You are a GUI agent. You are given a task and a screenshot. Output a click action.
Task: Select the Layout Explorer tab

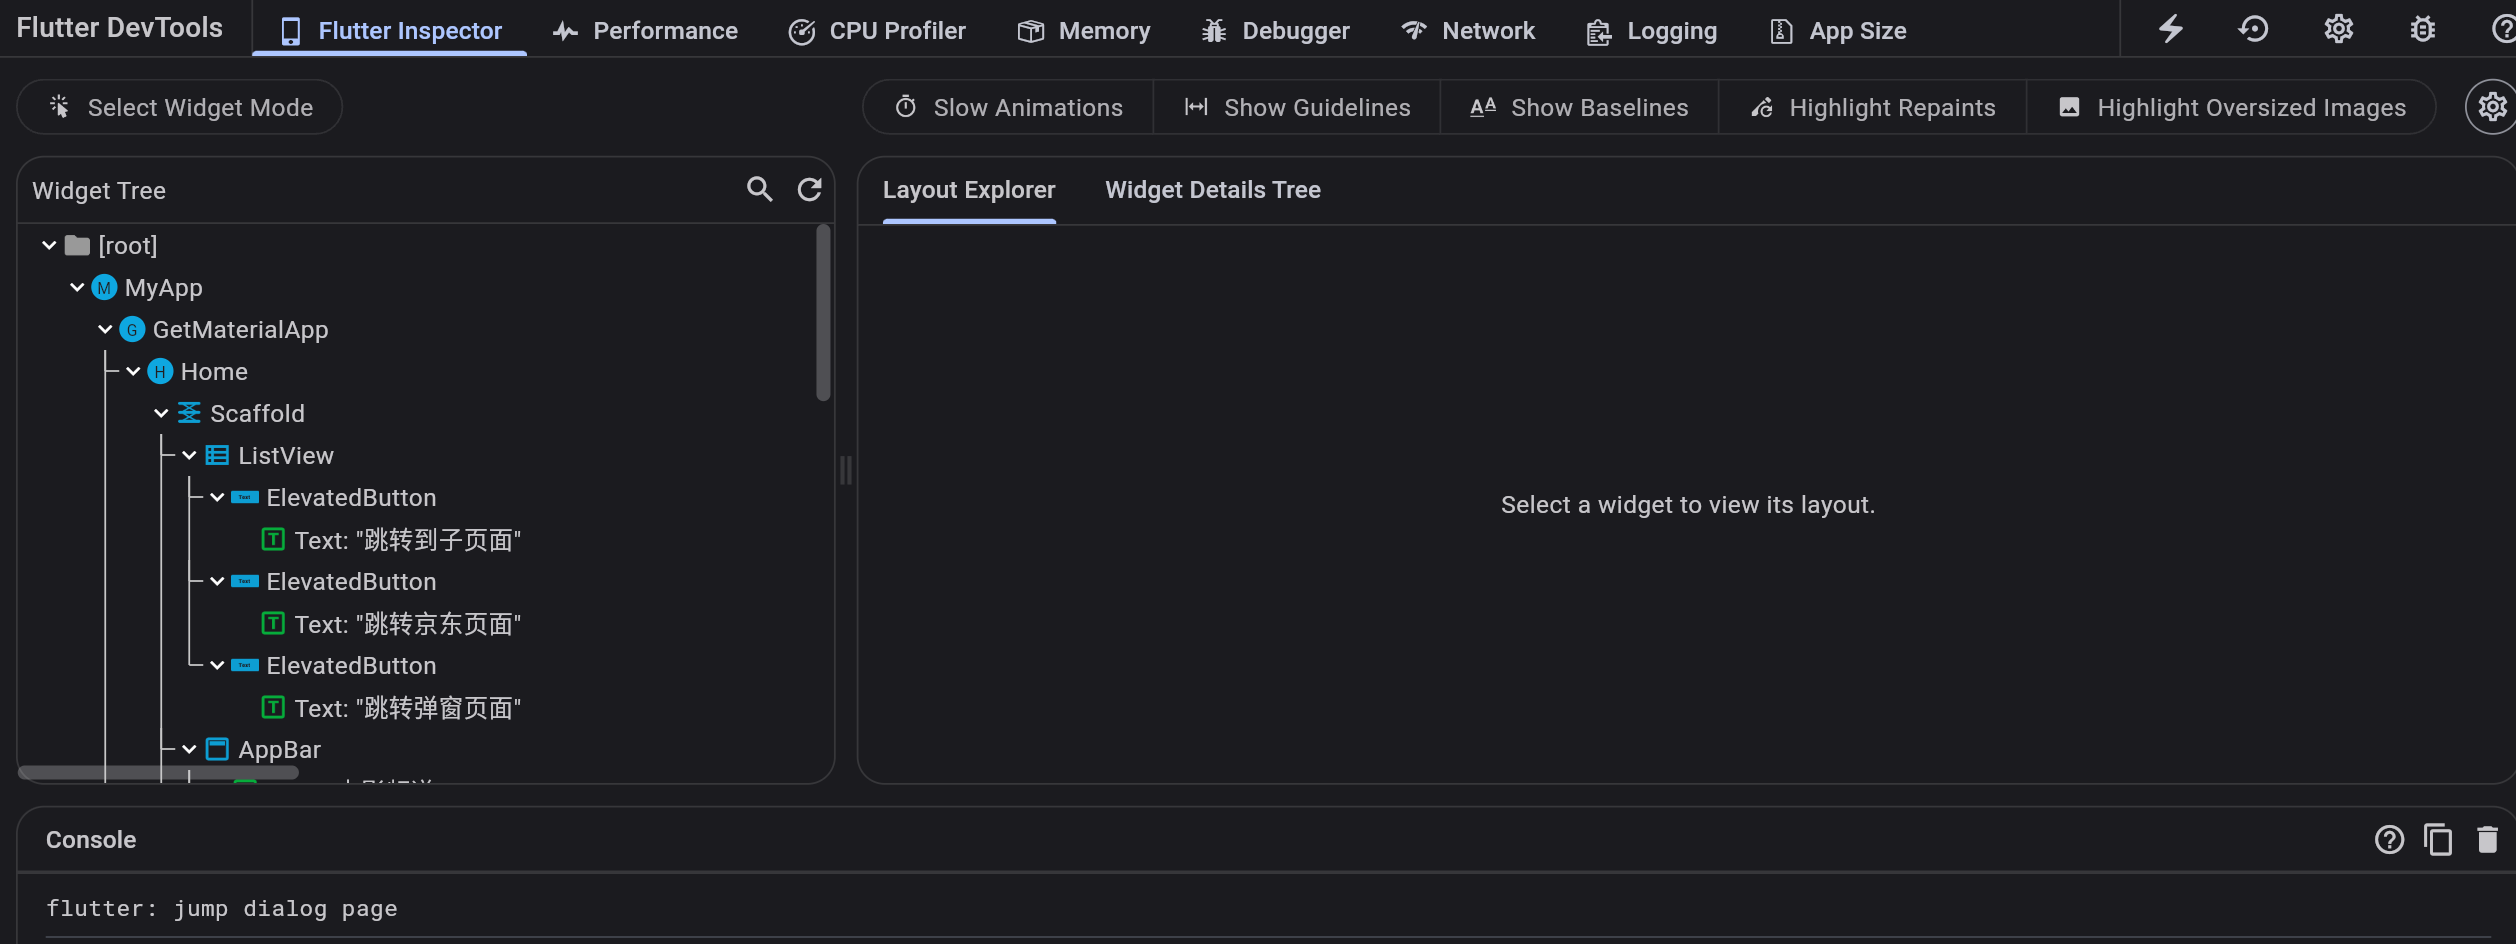tap(969, 190)
